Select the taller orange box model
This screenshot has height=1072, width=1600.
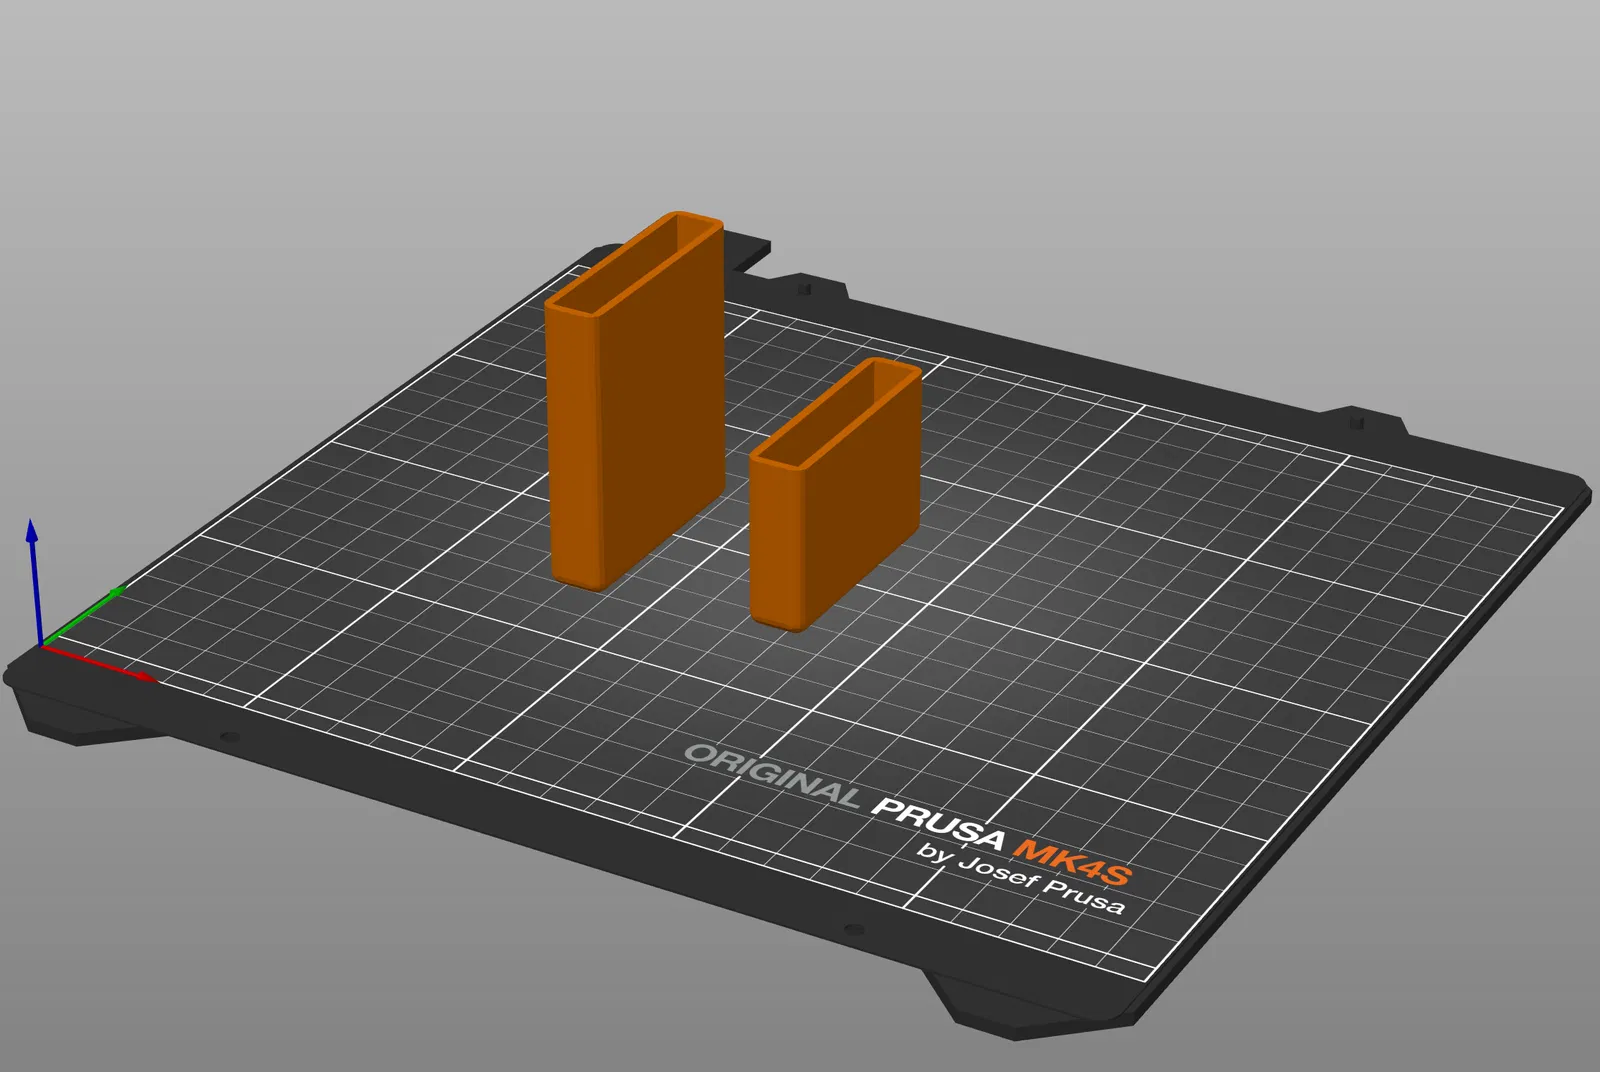click(x=635, y=400)
